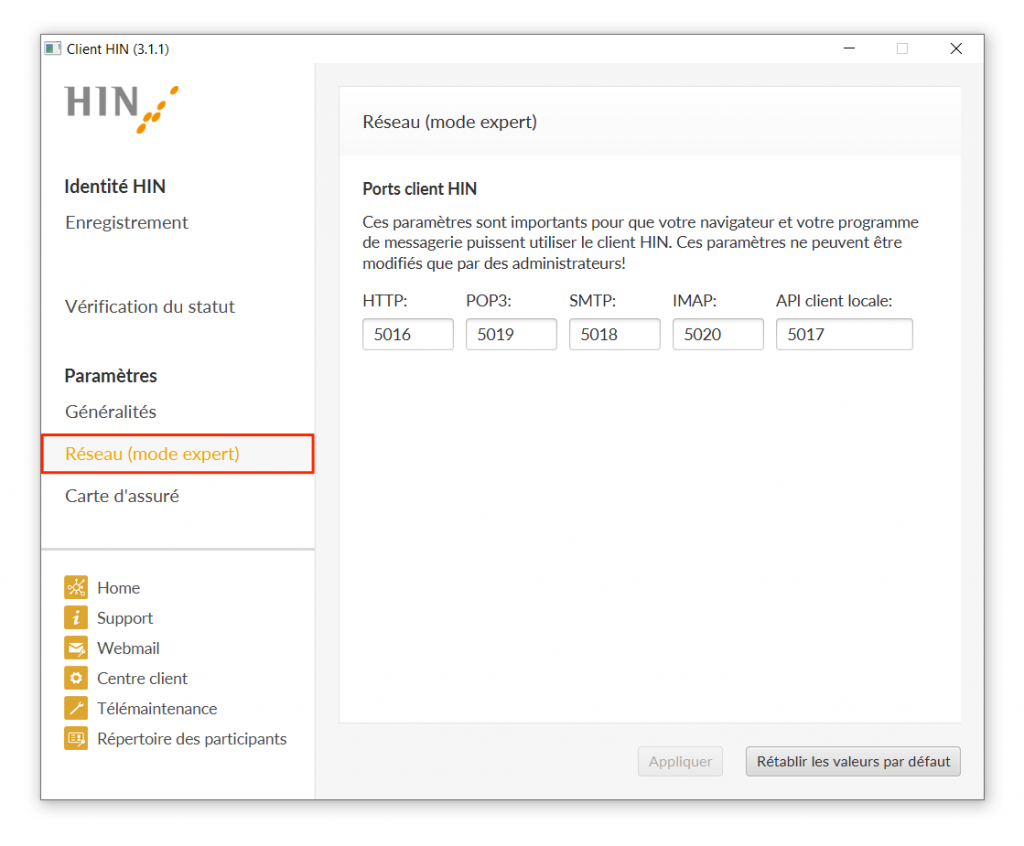
Task: Open Répertoire des participants link text
Action: (192, 739)
